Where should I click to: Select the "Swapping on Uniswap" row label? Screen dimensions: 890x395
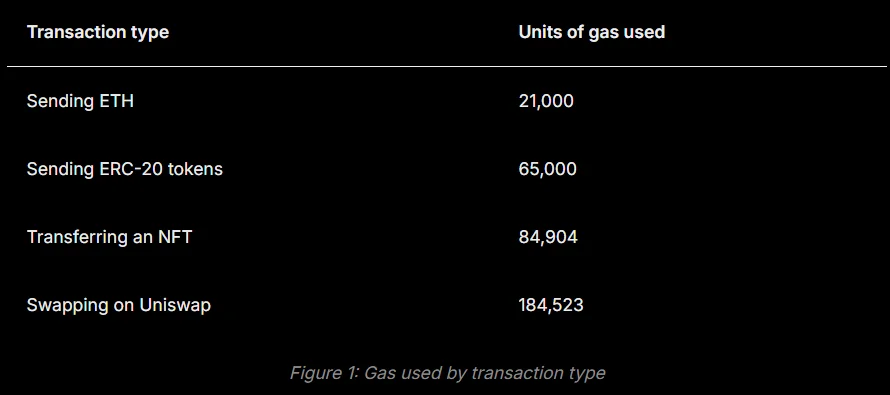pyautogui.click(x=119, y=305)
